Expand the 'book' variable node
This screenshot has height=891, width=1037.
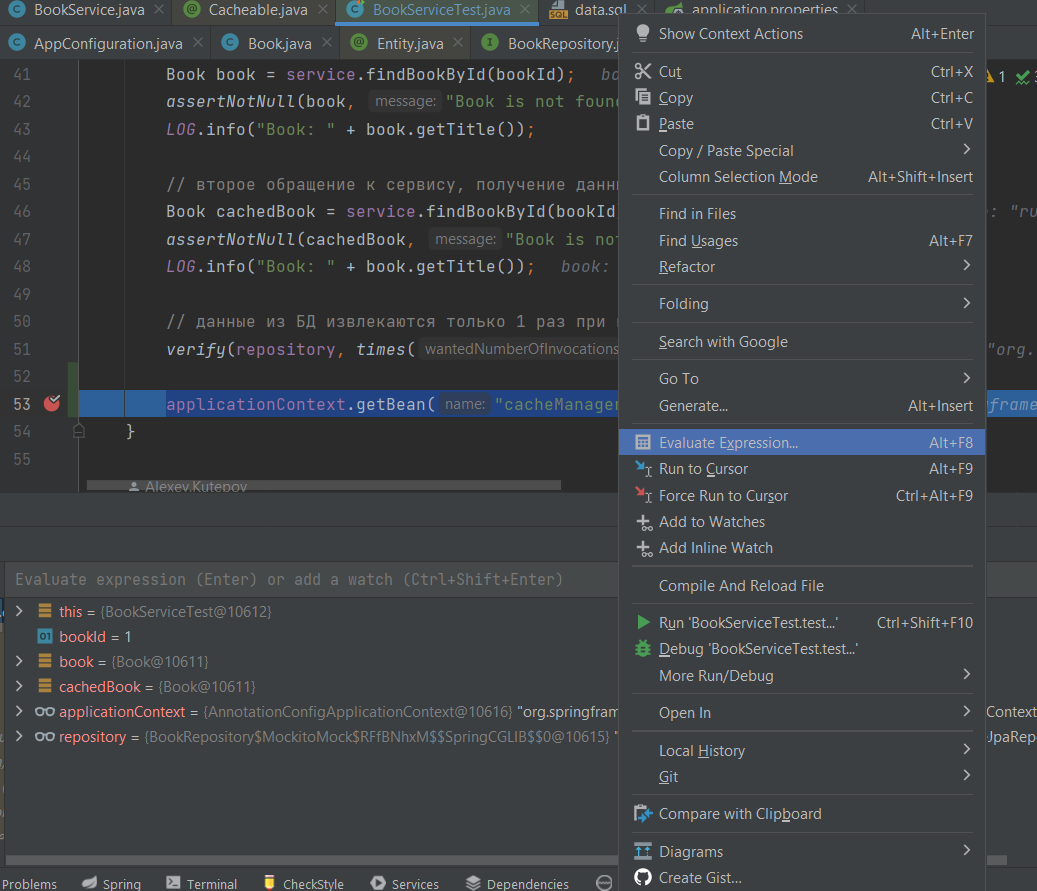click(19, 661)
